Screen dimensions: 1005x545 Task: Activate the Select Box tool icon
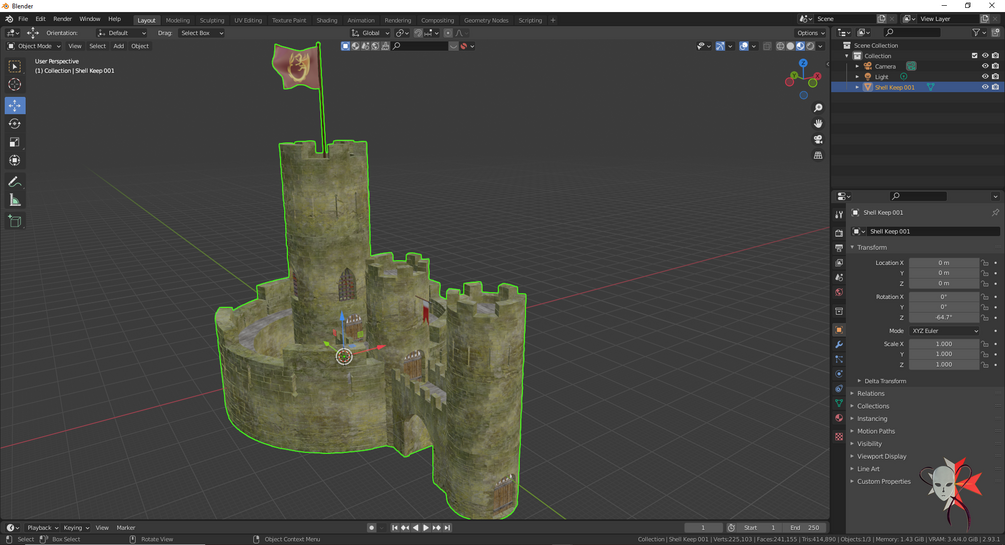15,66
